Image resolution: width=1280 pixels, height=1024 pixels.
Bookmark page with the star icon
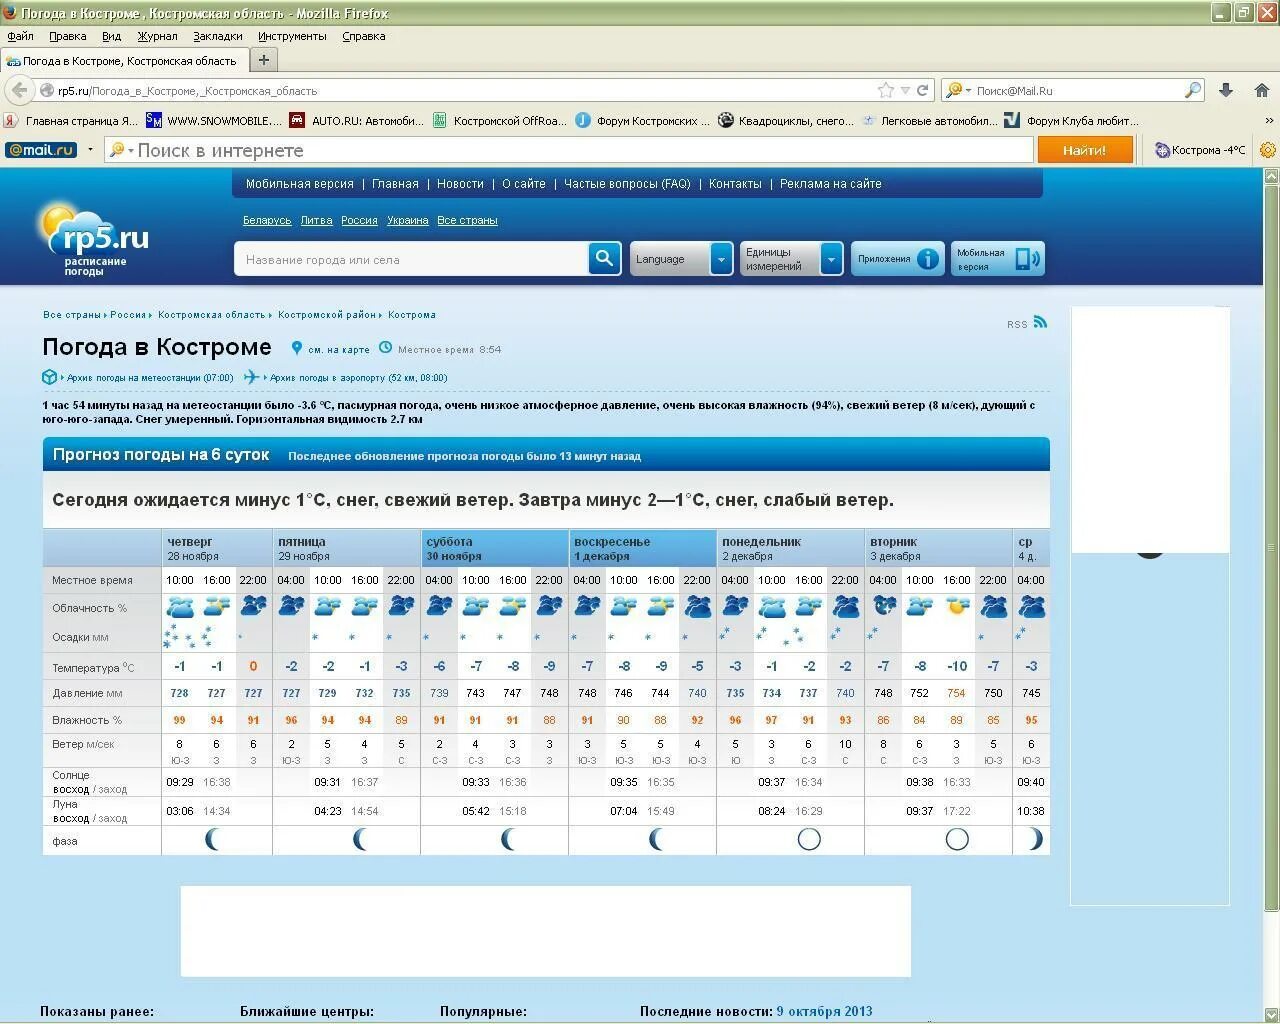[x=886, y=90]
